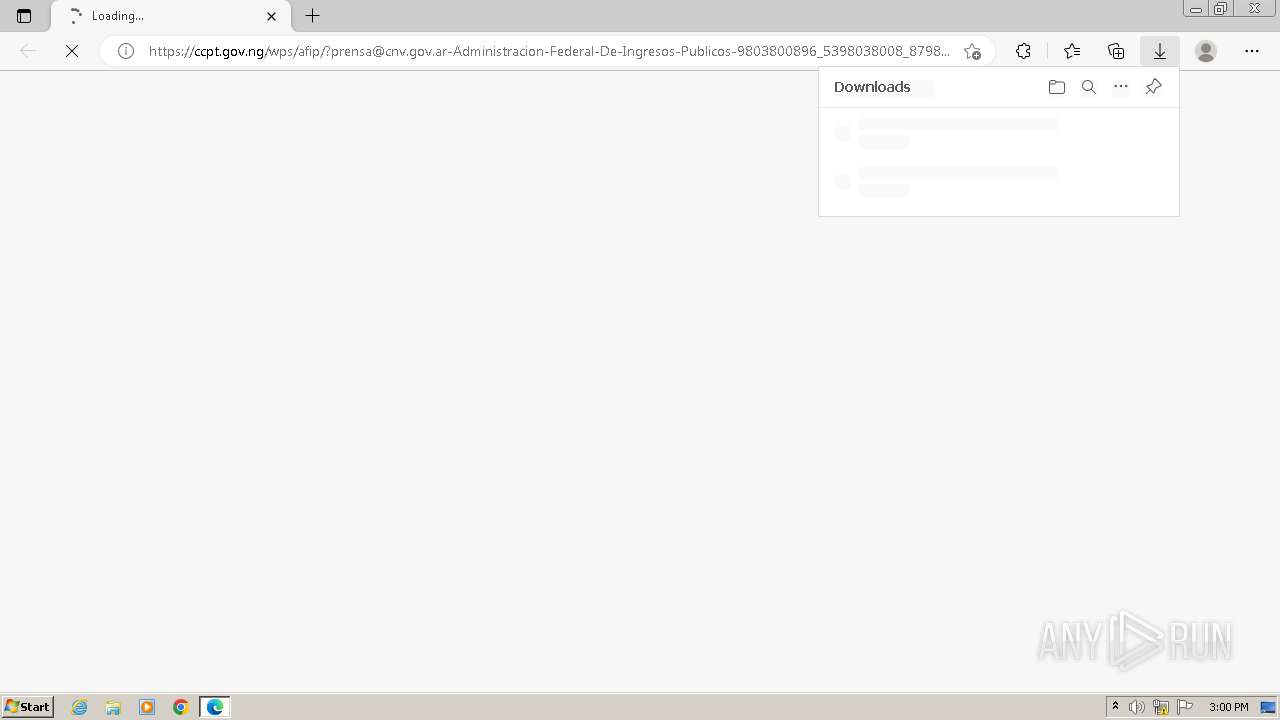Open the Collections icon
This screenshot has width=1280, height=720.
[x=1116, y=51]
